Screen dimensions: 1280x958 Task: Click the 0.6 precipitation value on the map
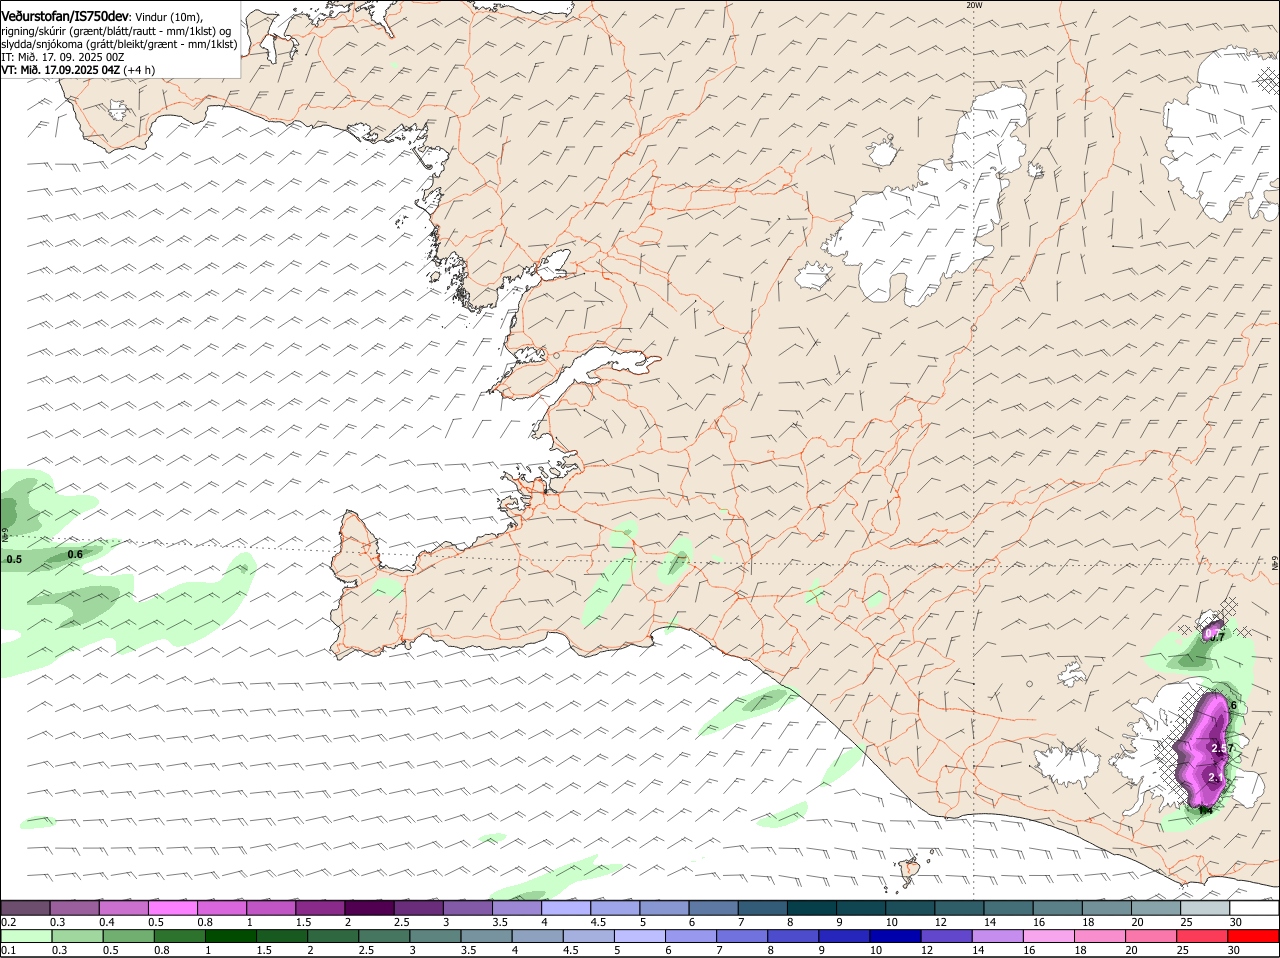tap(75, 554)
